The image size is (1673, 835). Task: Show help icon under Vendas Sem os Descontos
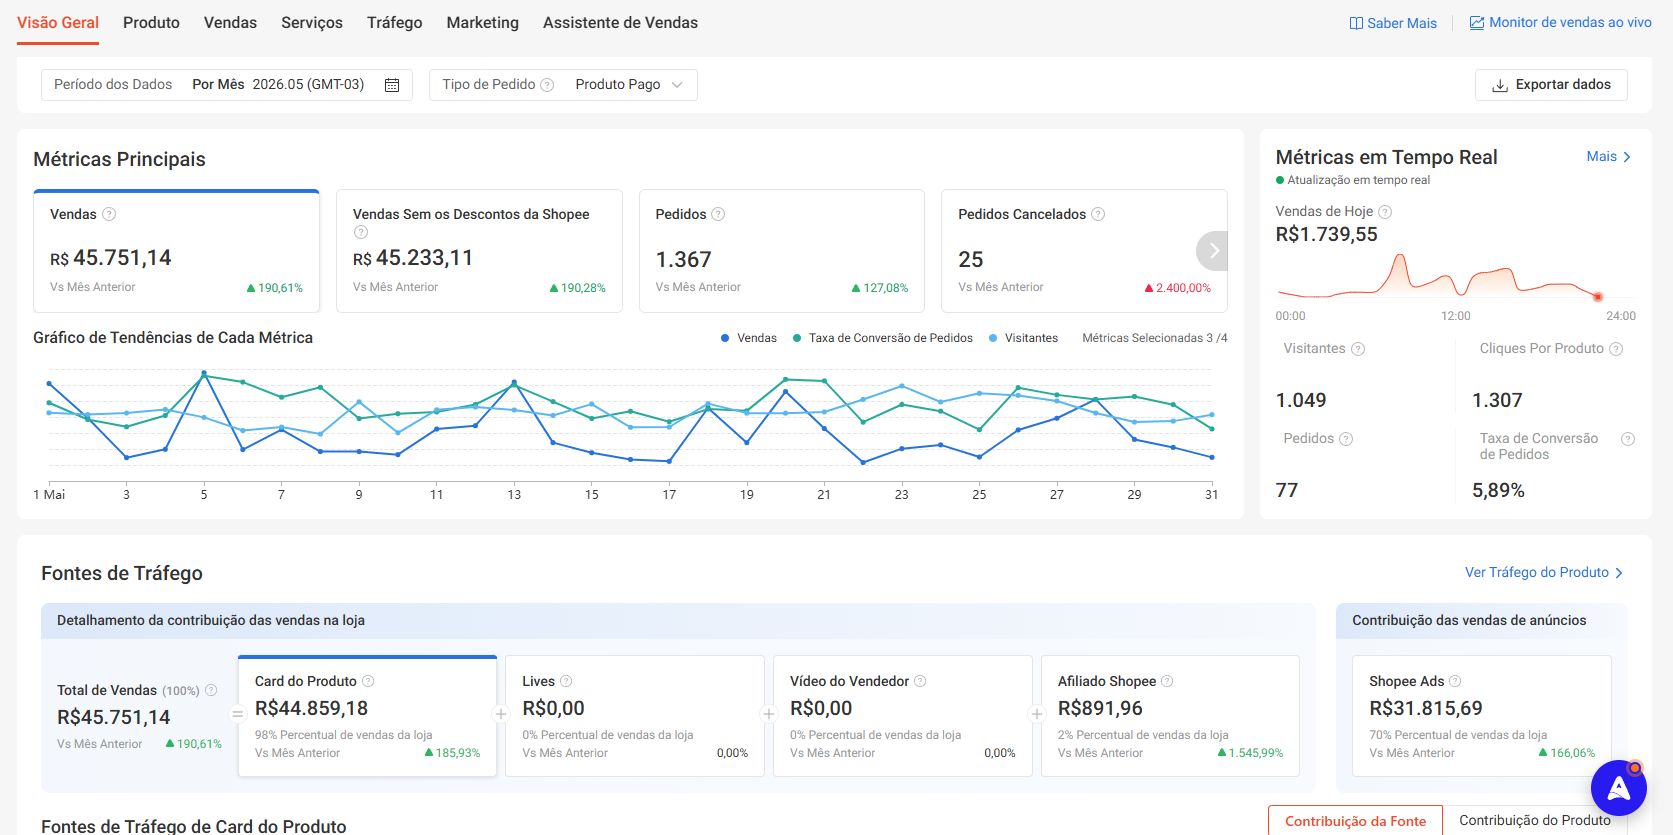(x=360, y=232)
